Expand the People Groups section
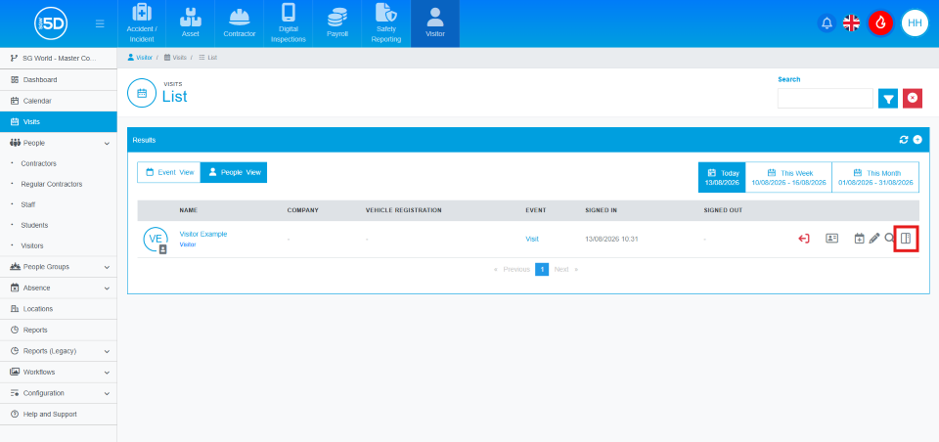Screen dimensions: 939x442 point(58,267)
